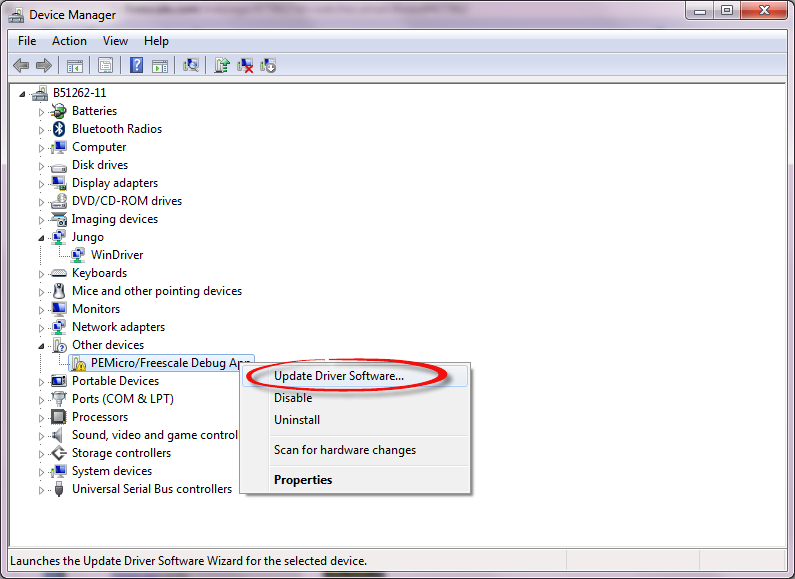Open the View menu
Image resolution: width=795 pixels, height=579 pixels.
(115, 41)
